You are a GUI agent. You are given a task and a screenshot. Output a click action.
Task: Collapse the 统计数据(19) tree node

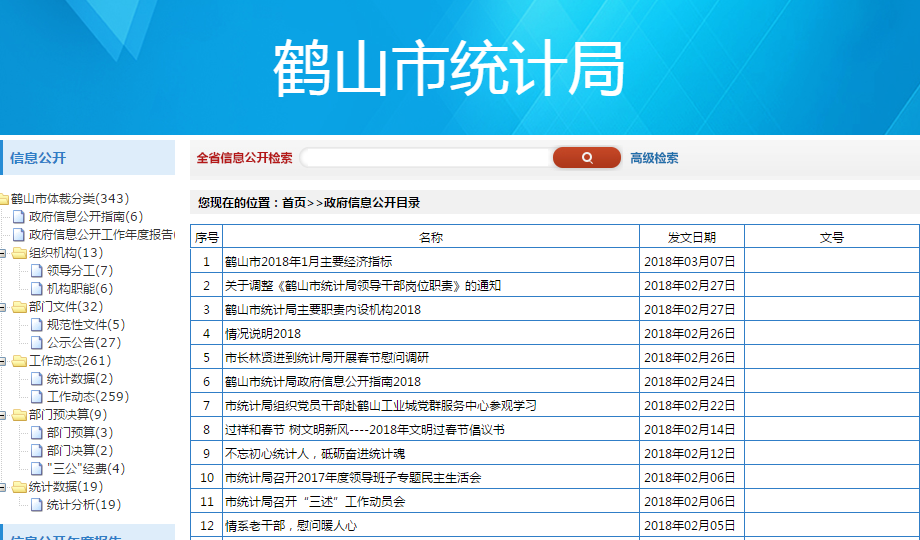click(6, 487)
